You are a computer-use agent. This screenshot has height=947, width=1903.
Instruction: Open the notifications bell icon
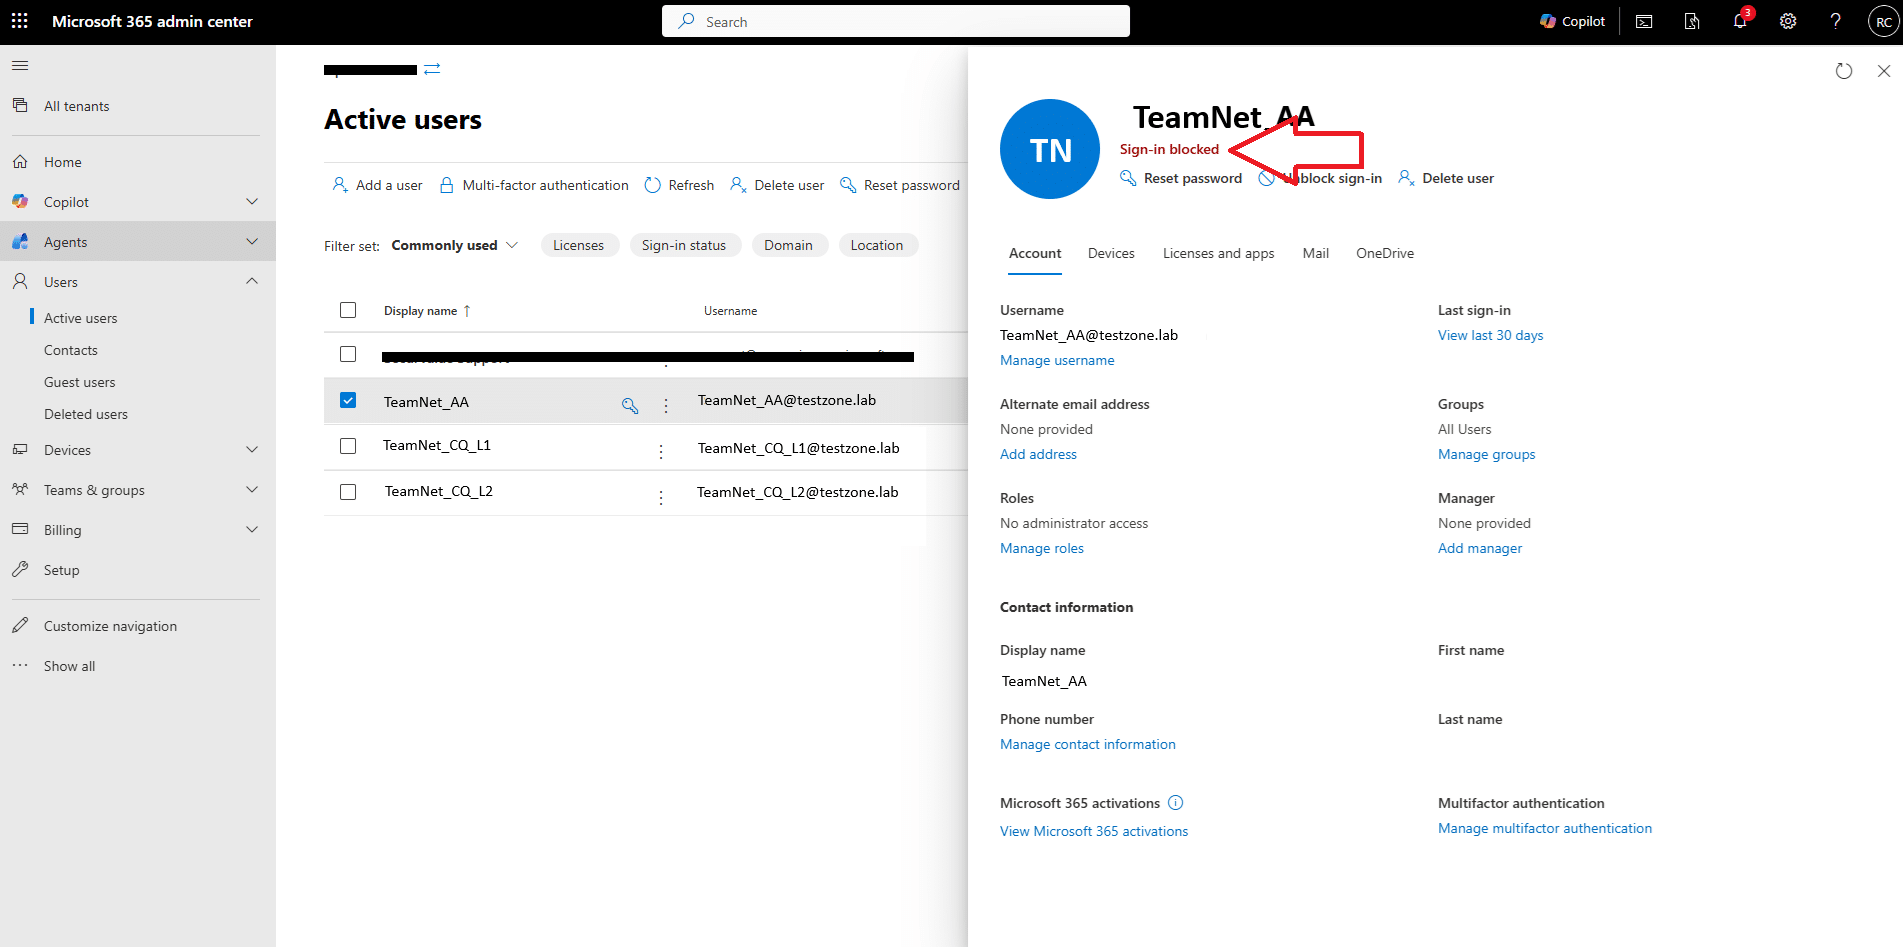coord(1740,21)
